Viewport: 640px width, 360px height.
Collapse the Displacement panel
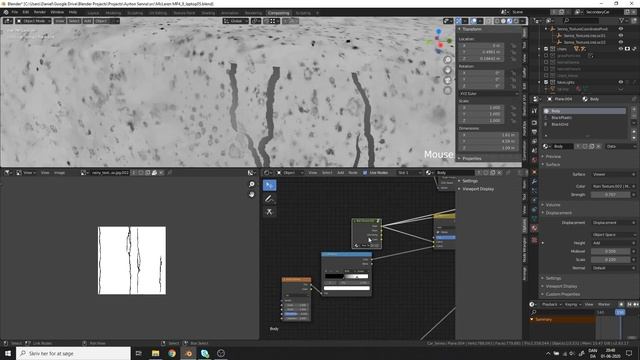(558, 213)
